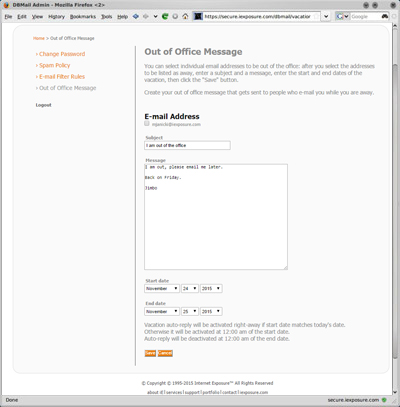This screenshot has width=400, height=407.
Task: Open the Change Password page
Action: 62,54
